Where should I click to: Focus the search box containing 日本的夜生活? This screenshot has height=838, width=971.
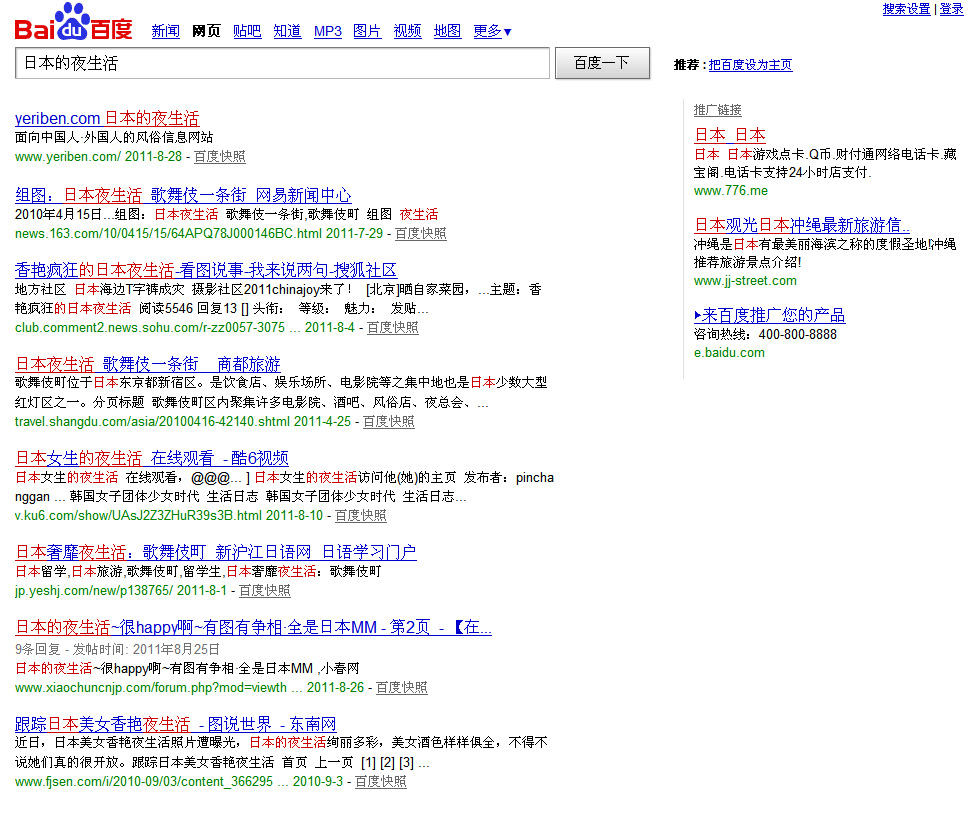coord(282,63)
